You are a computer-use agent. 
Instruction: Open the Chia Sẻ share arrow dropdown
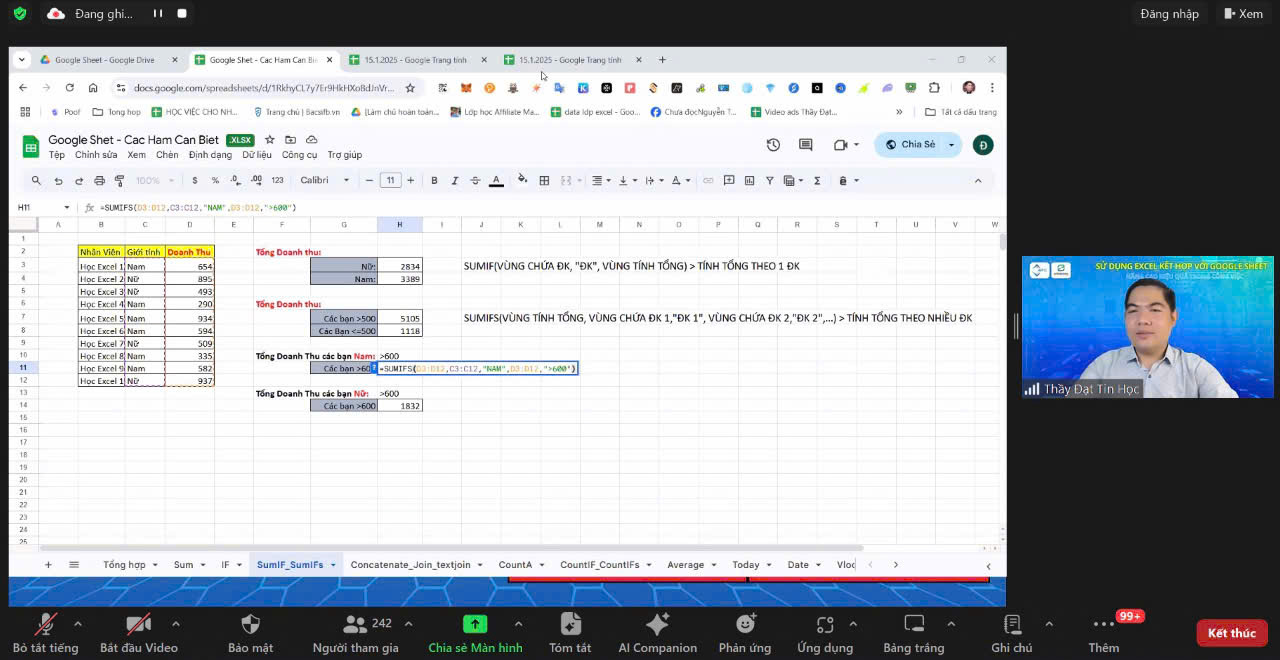pos(951,145)
